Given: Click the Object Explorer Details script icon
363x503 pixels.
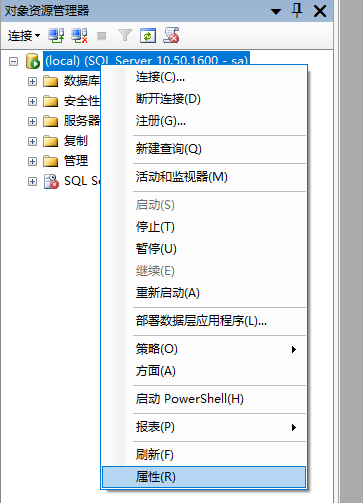Looking at the screenshot, I should 171,35.
